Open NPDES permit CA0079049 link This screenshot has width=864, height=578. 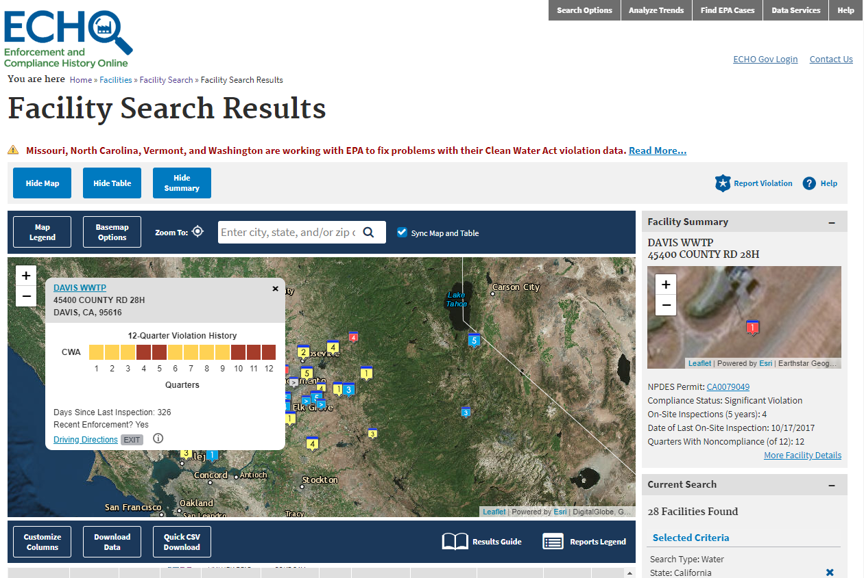[728, 387]
